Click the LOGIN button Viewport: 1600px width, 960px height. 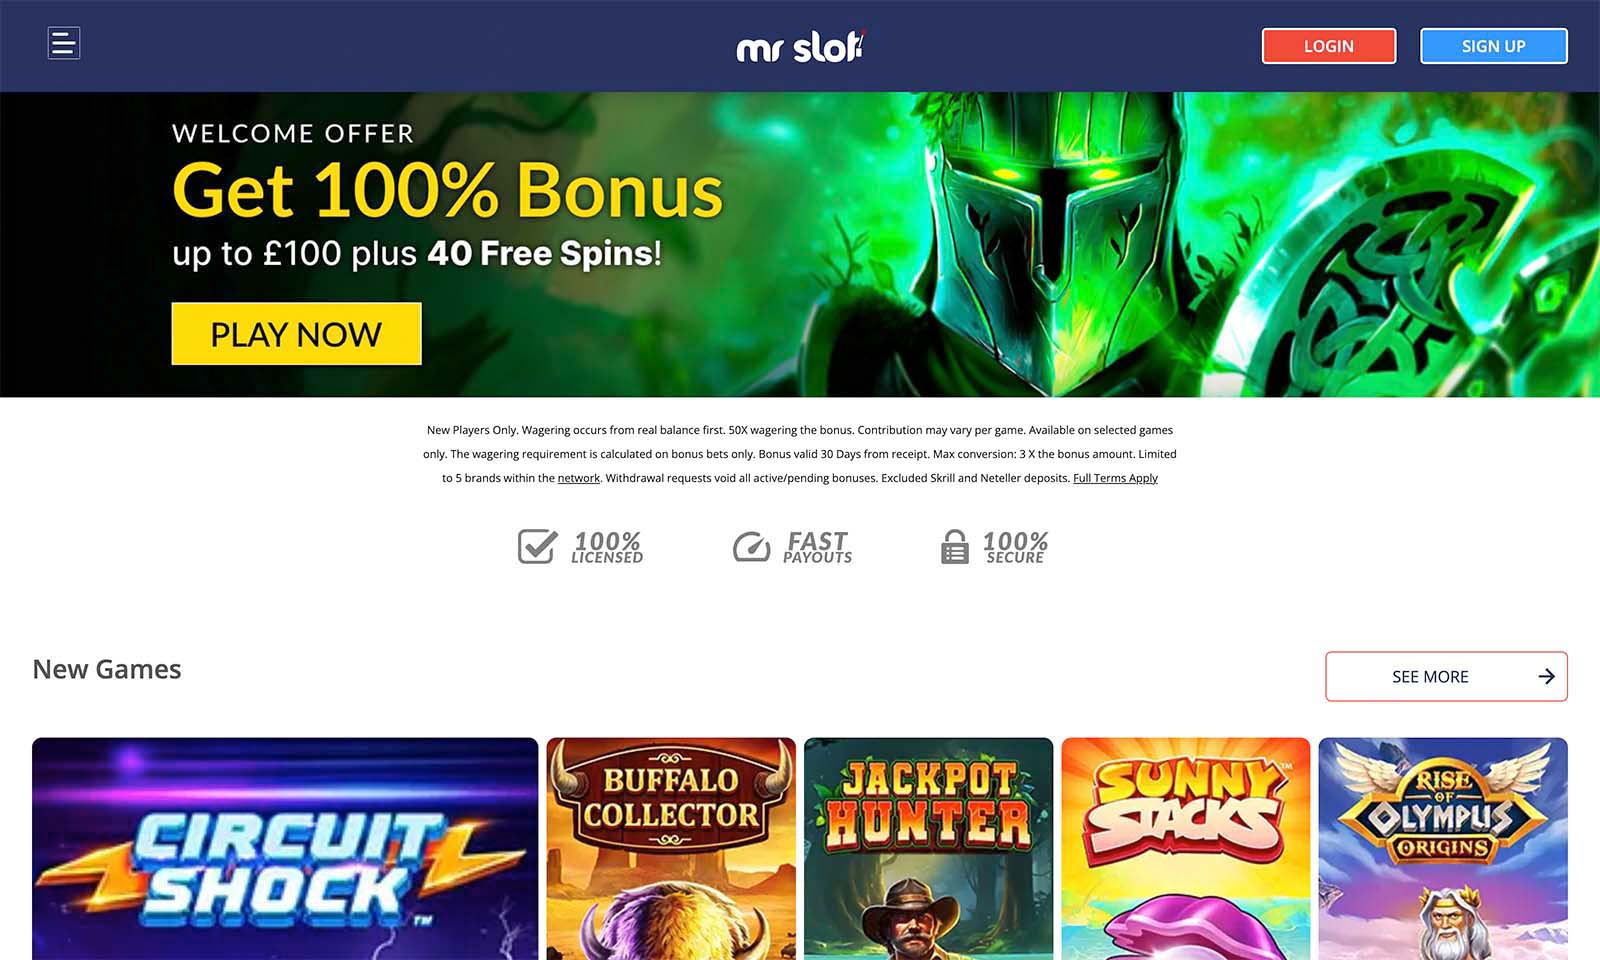click(1329, 46)
